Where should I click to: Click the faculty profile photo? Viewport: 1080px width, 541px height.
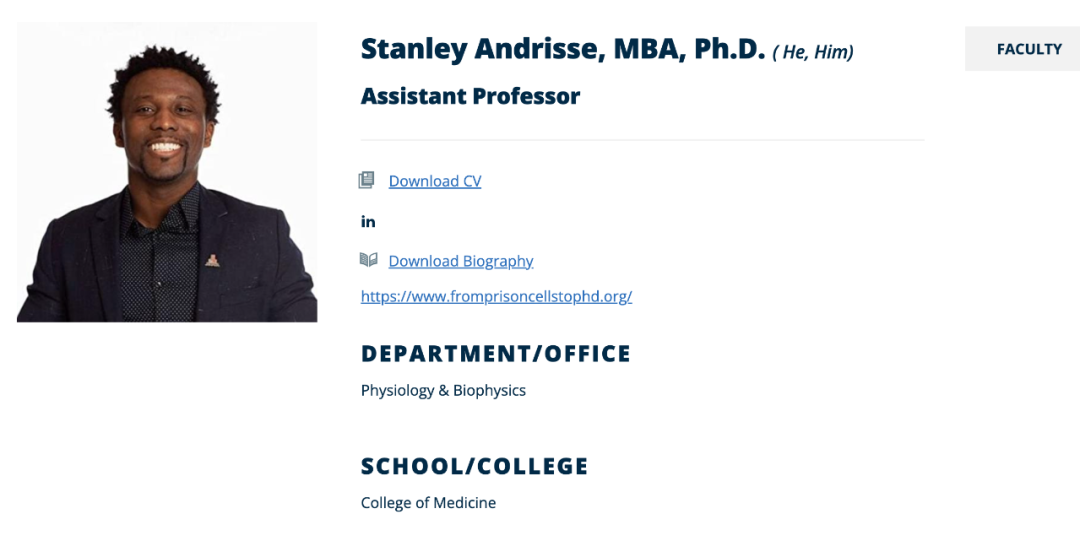(167, 172)
